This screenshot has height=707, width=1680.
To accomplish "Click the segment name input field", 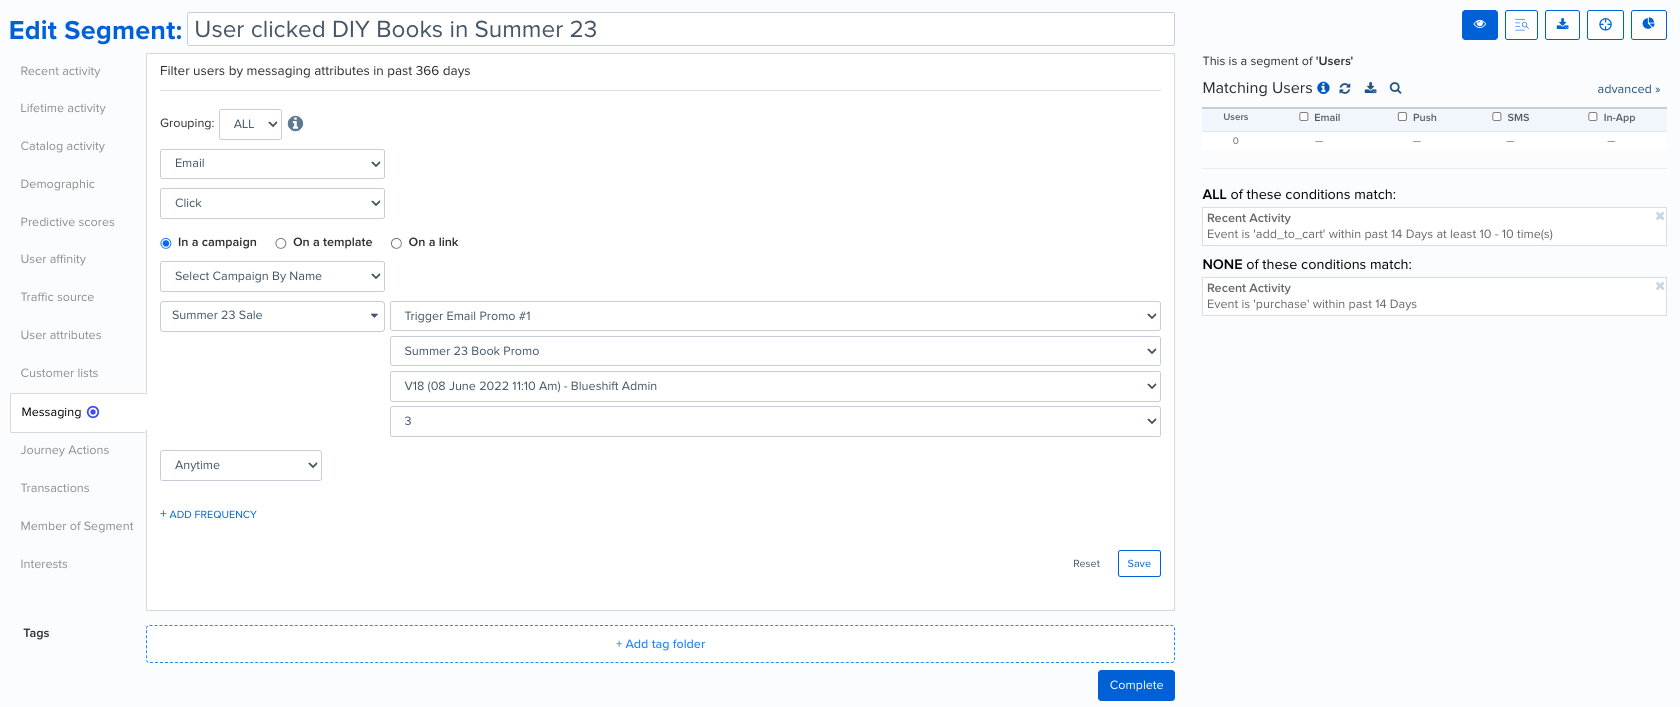I will pyautogui.click(x=681, y=29).
